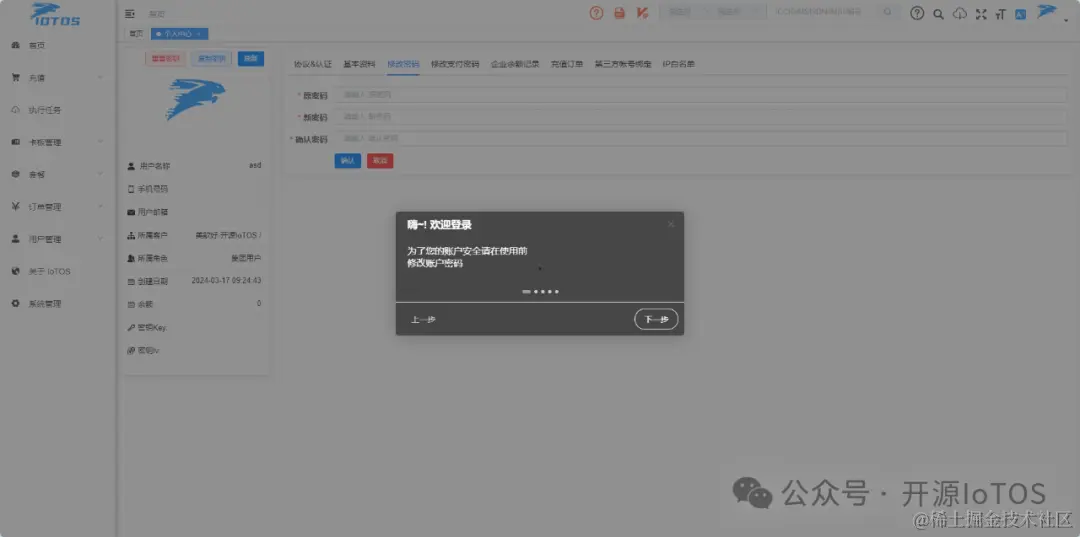1080x537 pixels.
Task: Open 关于 IoTOS in the sidebar
Action: point(58,271)
